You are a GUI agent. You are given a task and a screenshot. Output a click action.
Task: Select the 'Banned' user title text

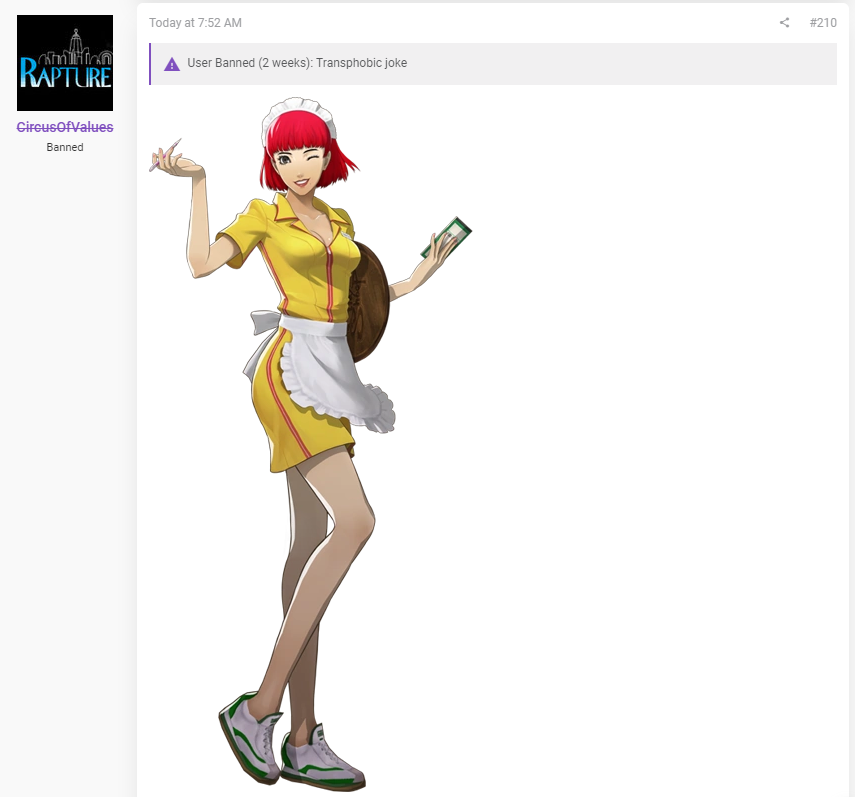pyautogui.click(x=65, y=147)
